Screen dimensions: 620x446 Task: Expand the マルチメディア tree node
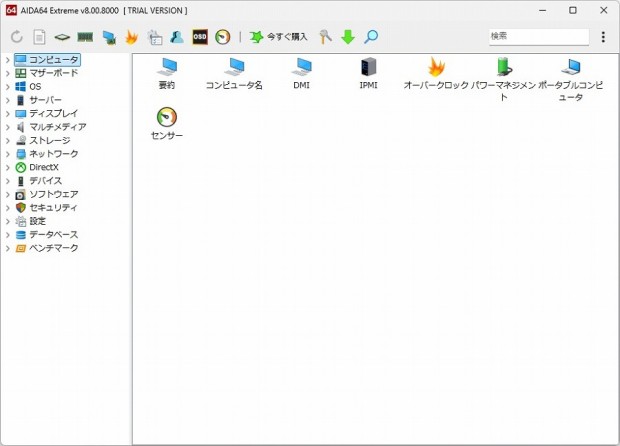click(8, 127)
